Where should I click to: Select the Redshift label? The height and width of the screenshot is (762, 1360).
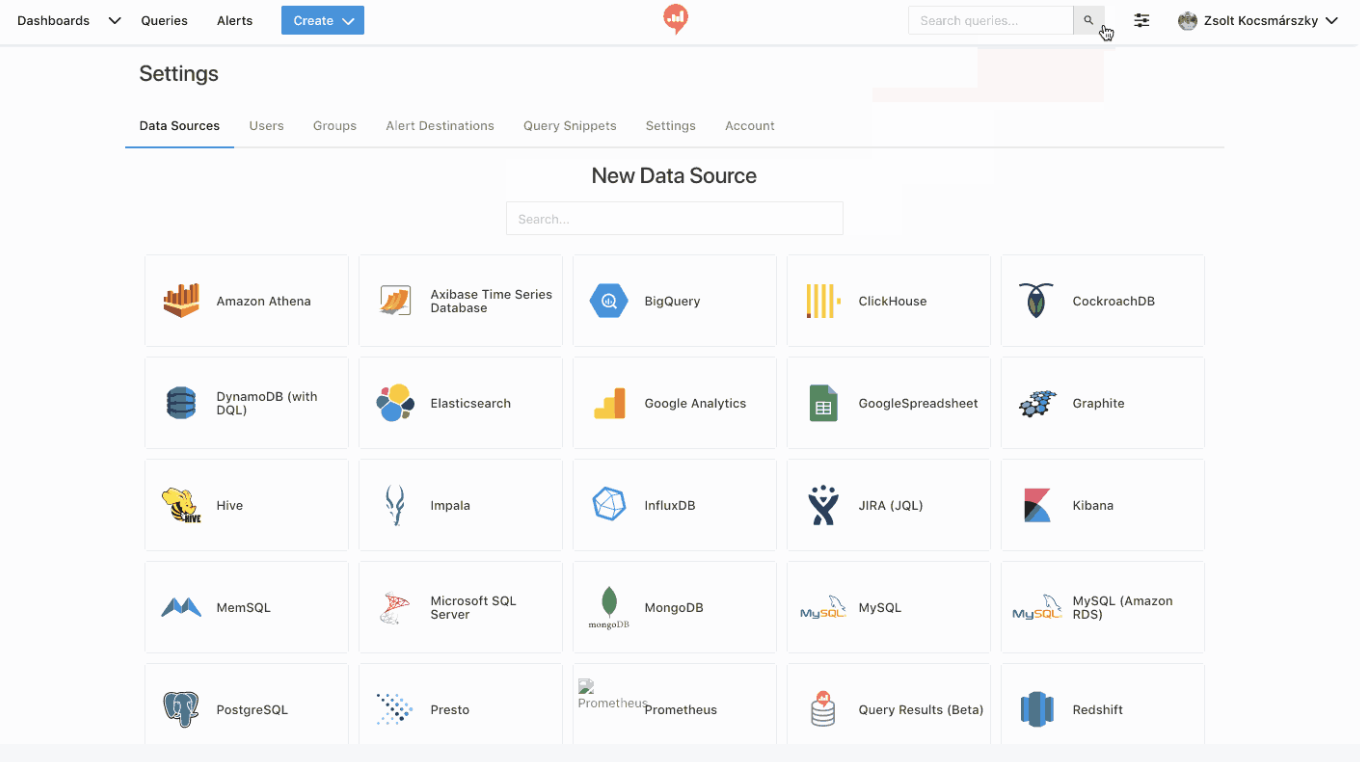1097,709
